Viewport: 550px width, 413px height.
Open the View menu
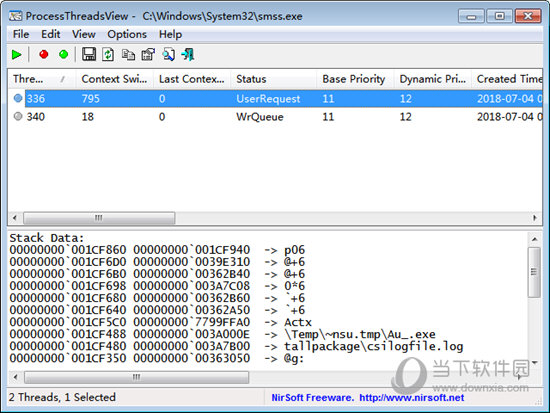click(x=84, y=34)
